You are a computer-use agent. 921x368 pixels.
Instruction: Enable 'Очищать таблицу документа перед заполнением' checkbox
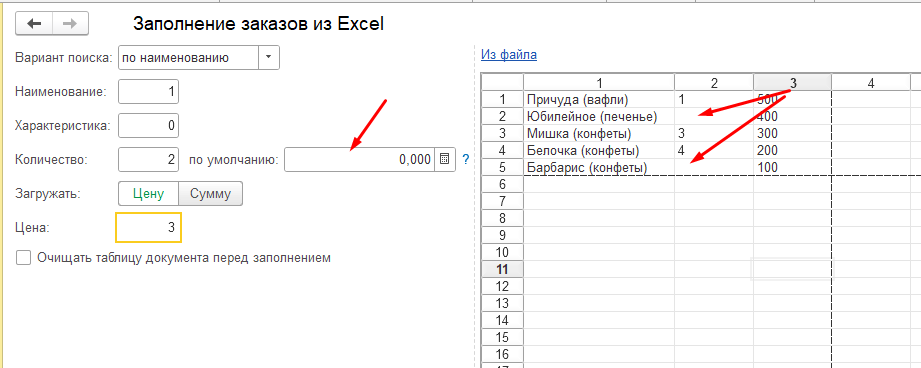point(23,258)
